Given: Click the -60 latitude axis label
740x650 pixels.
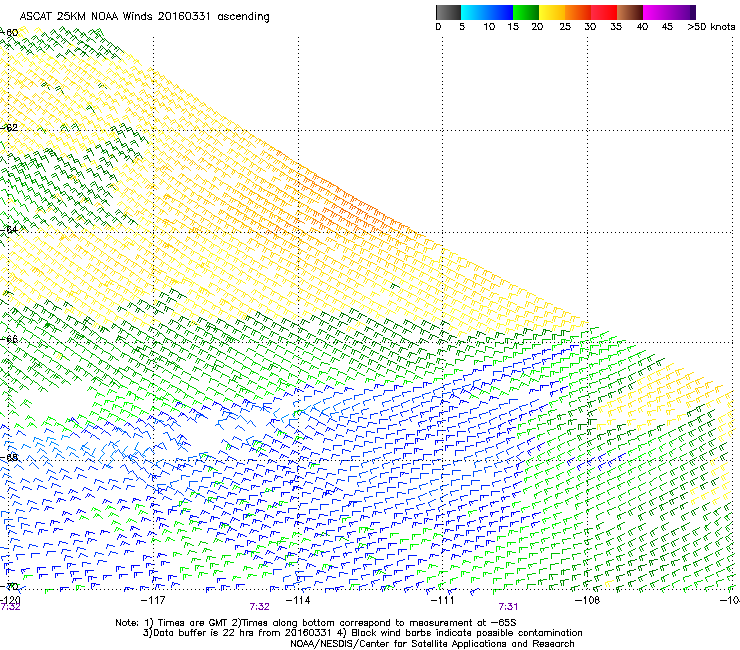Looking at the screenshot, I should pos(9,33).
